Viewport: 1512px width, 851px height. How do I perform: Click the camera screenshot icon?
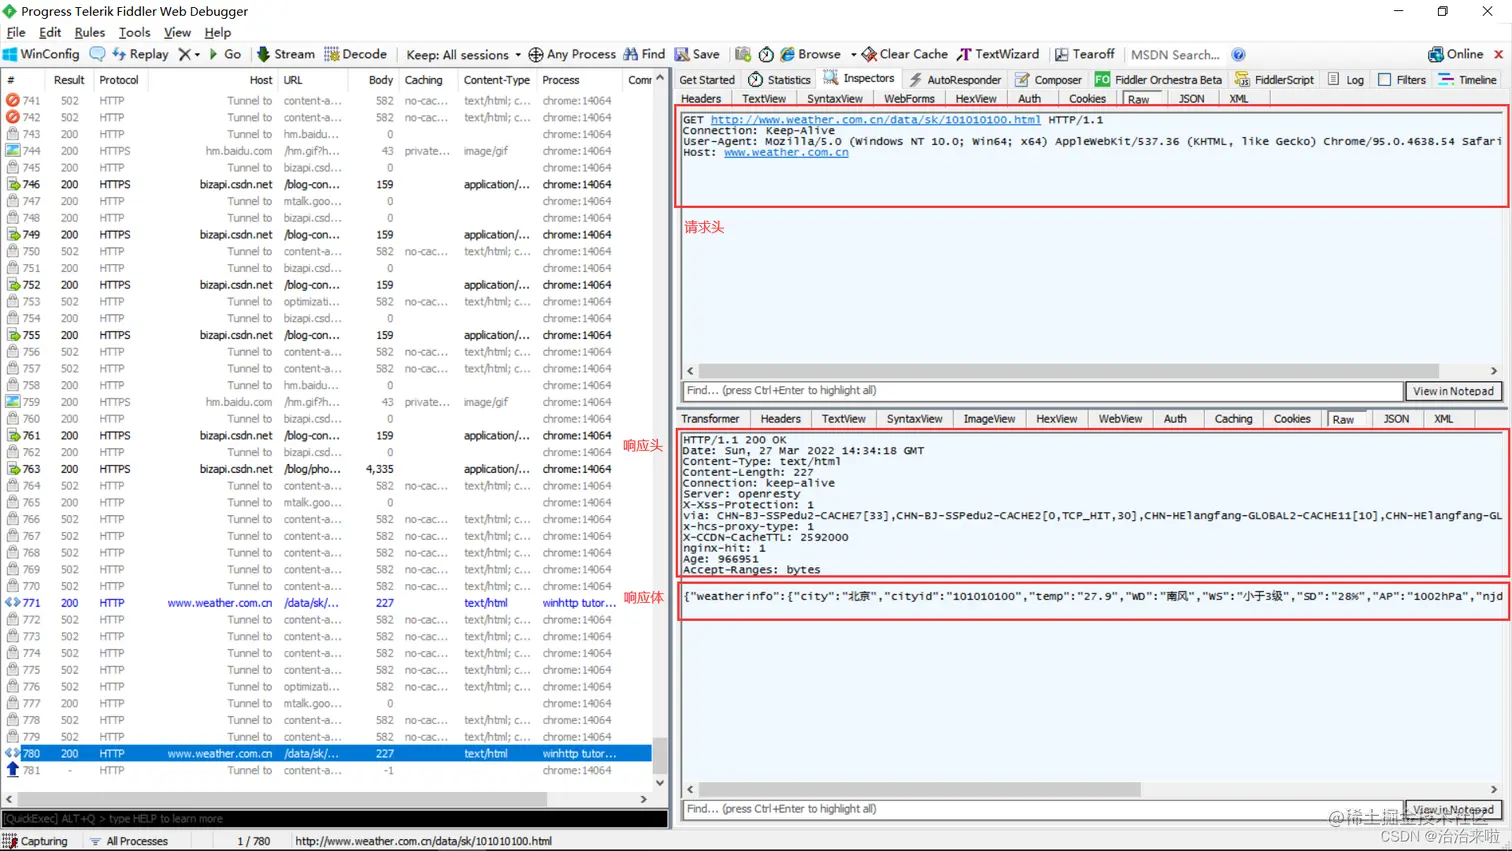(743, 54)
